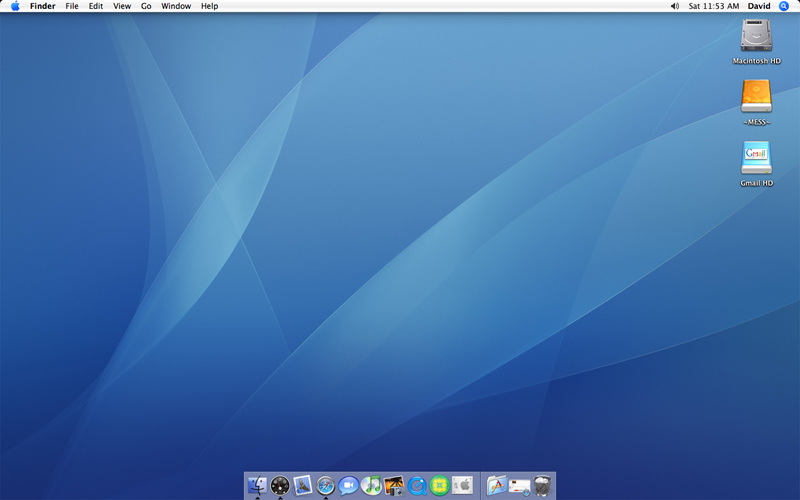Select the Gmail HD drive icon
This screenshot has width=800, height=500.
click(756, 159)
